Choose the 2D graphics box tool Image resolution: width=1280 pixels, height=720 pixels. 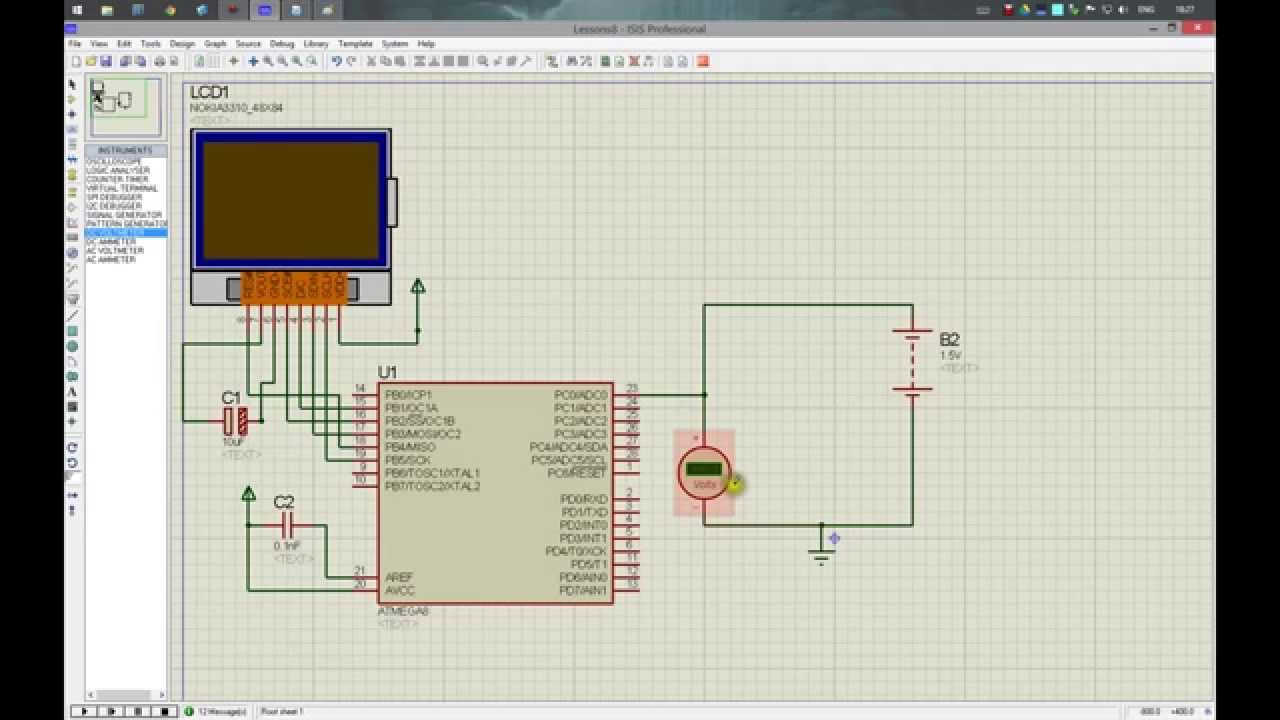tap(72, 330)
